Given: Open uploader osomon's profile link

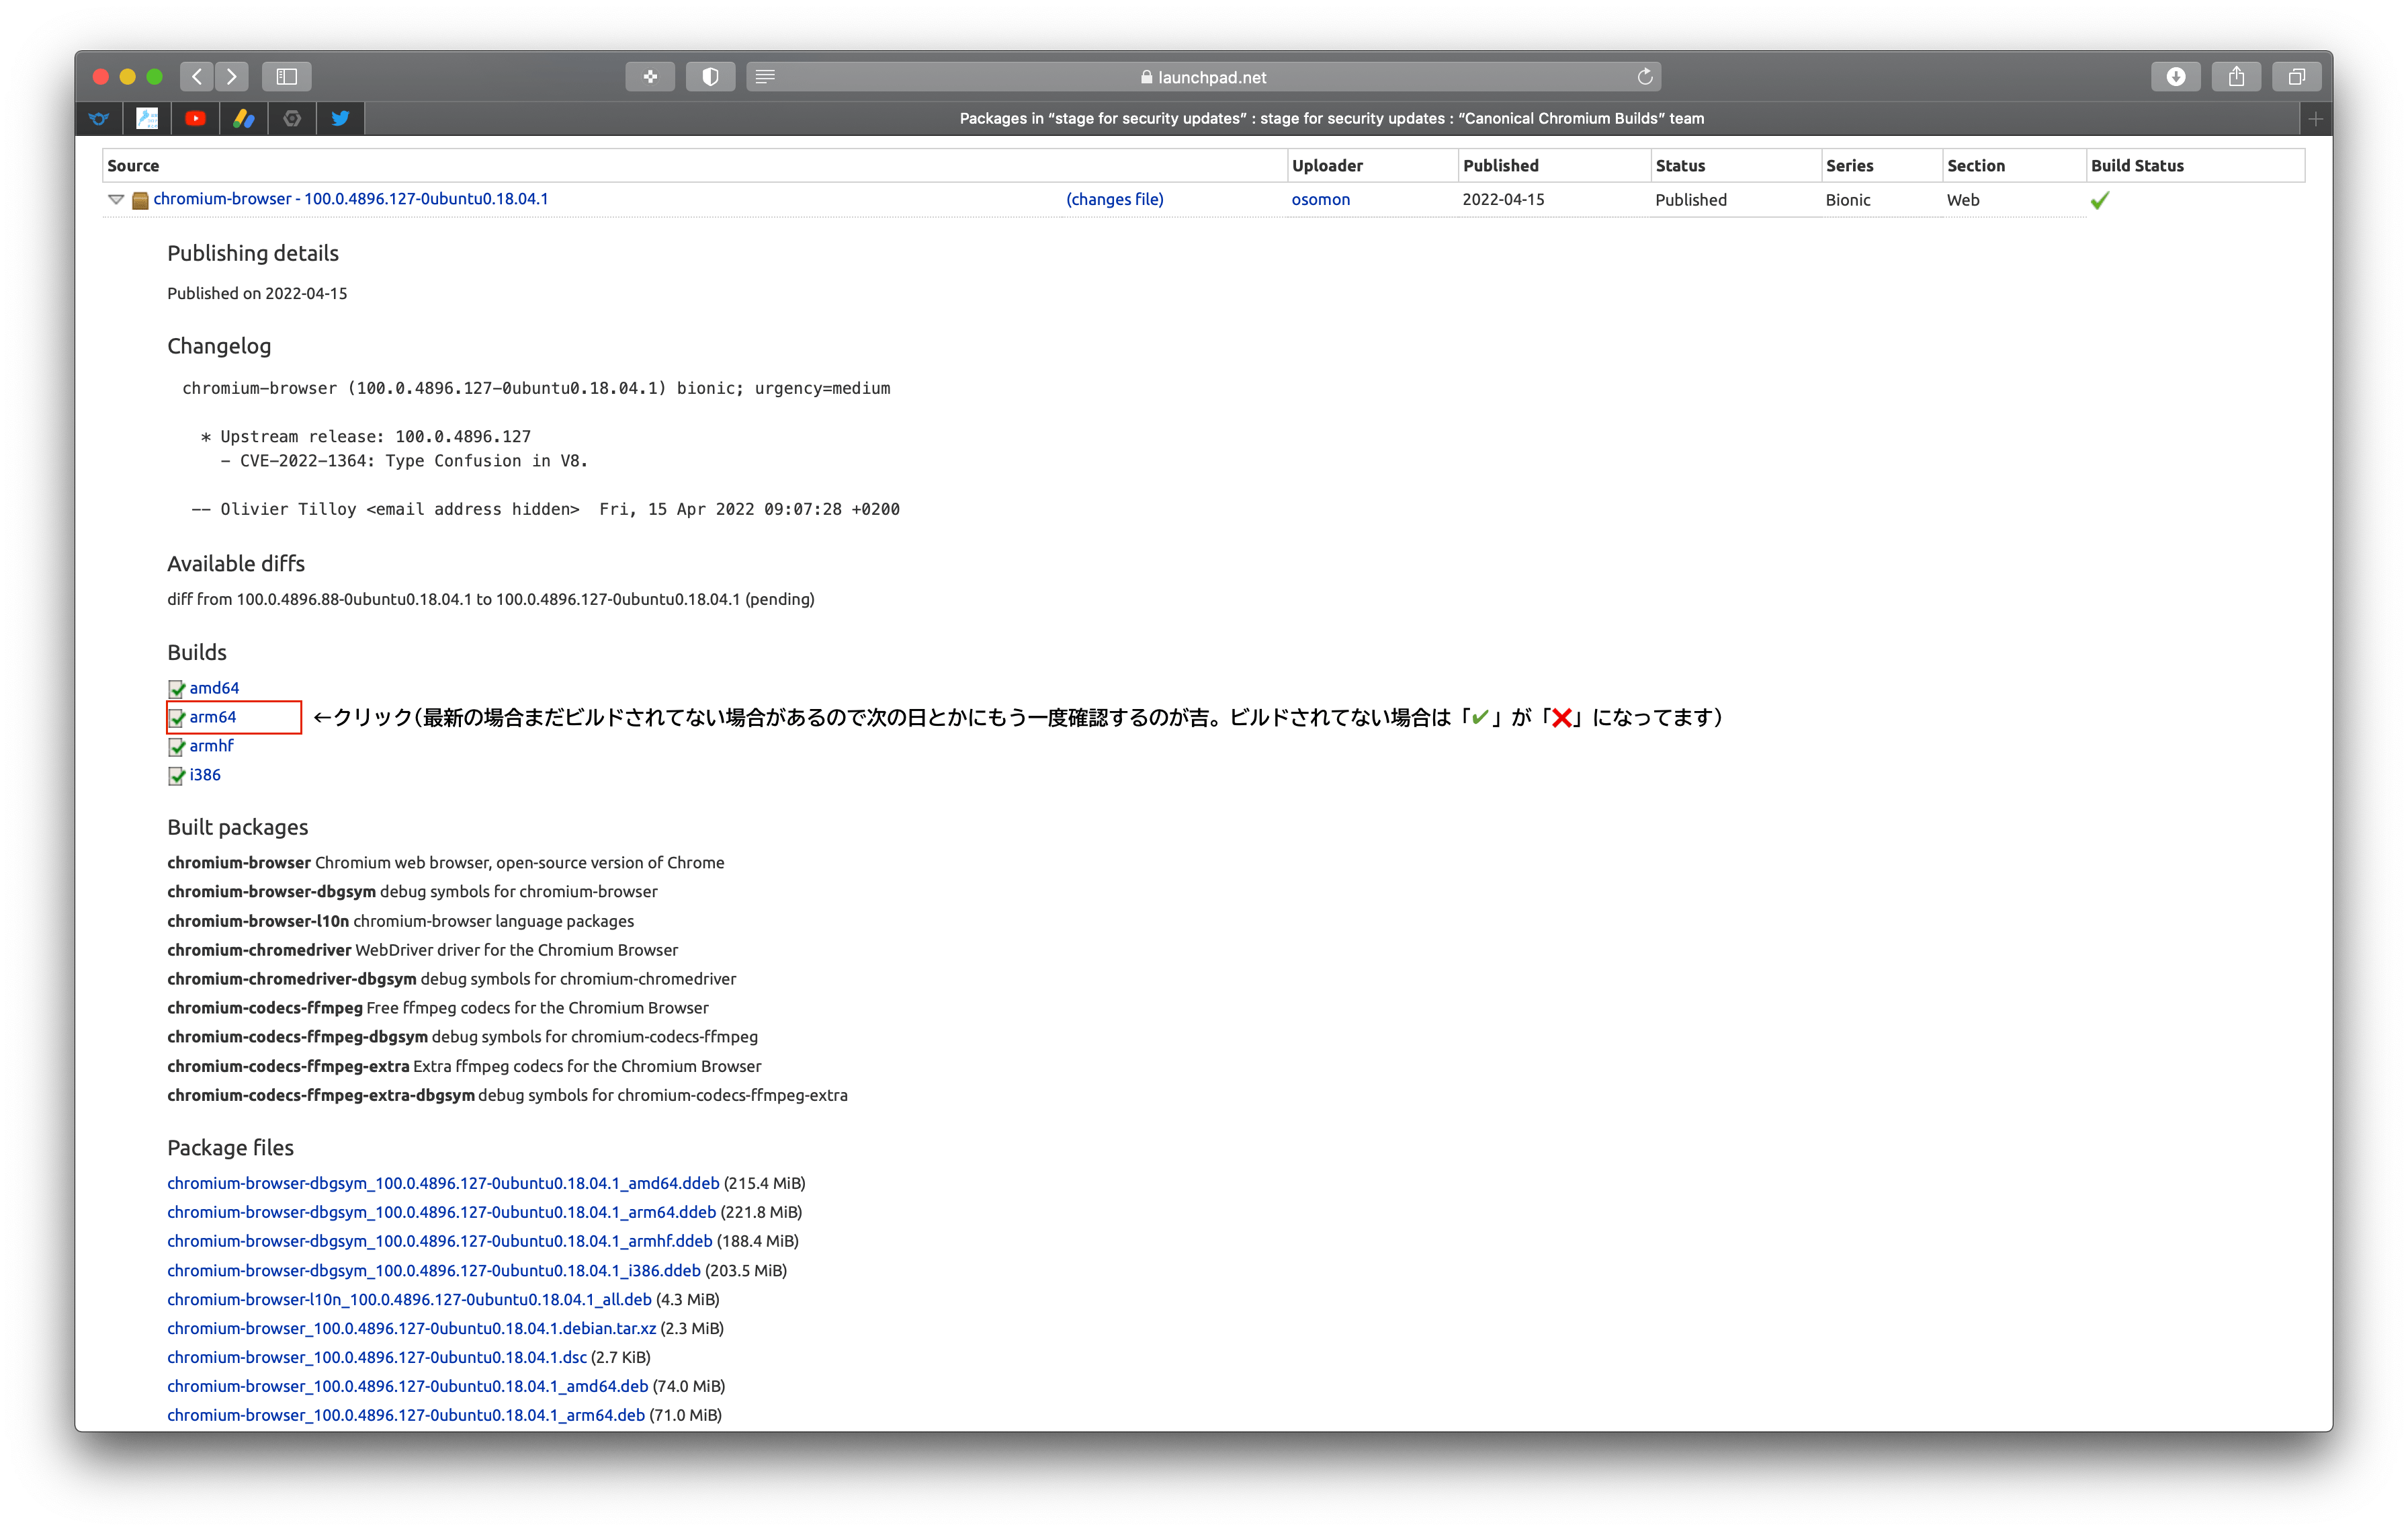Looking at the screenshot, I should (x=1320, y=199).
